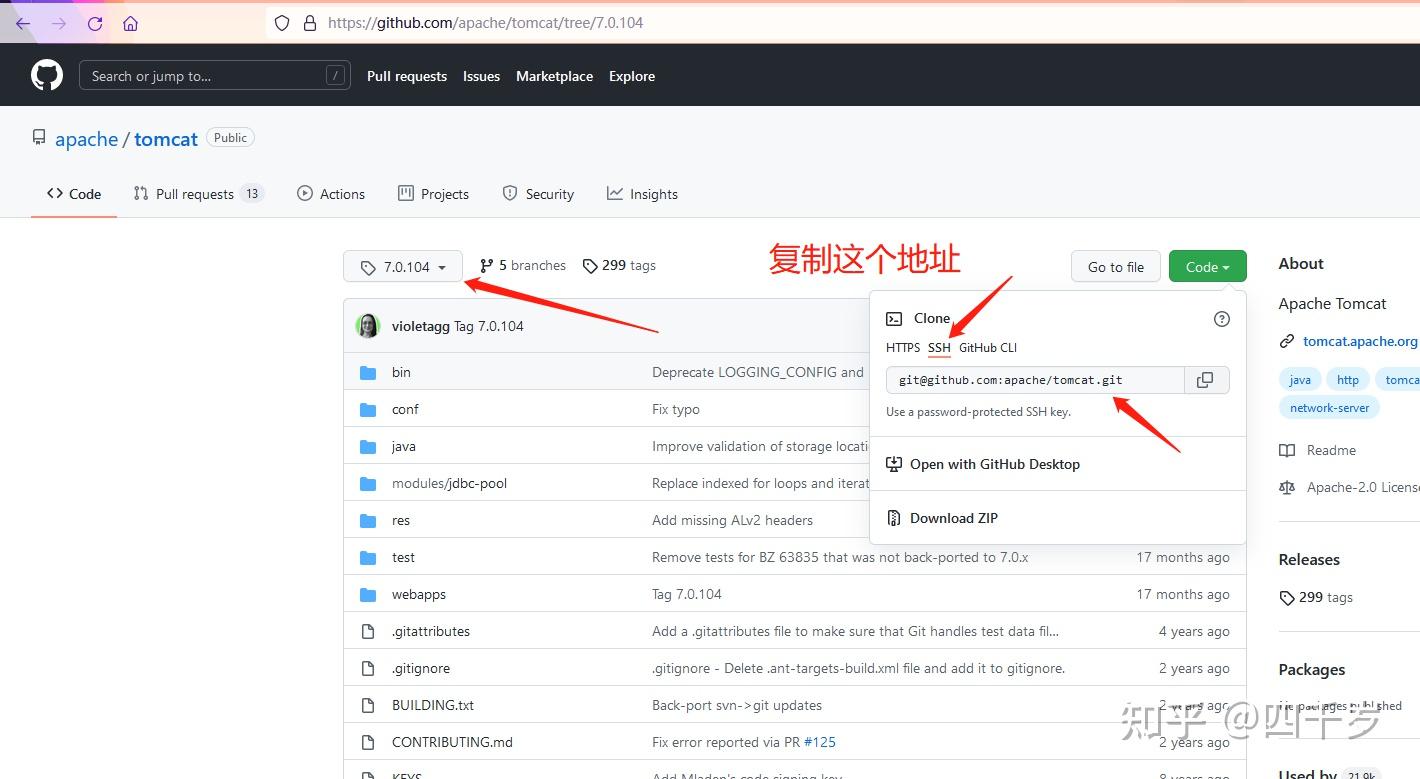Open the Releases heading link

(1309, 560)
